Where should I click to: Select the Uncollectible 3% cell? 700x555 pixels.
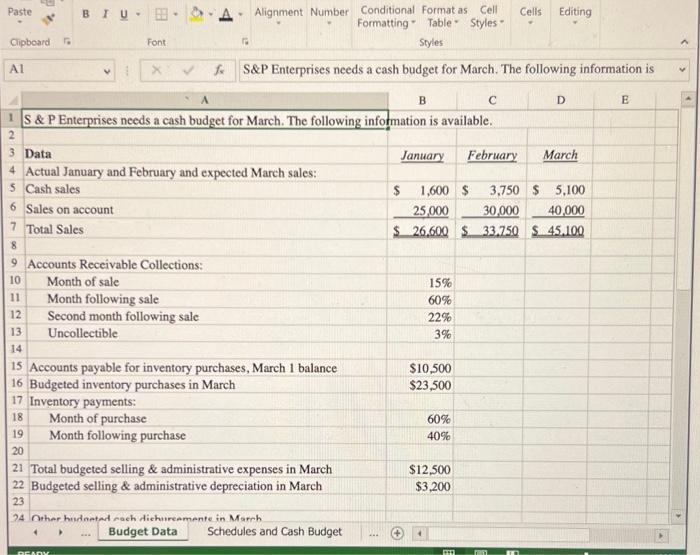click(x=421, y=334)
